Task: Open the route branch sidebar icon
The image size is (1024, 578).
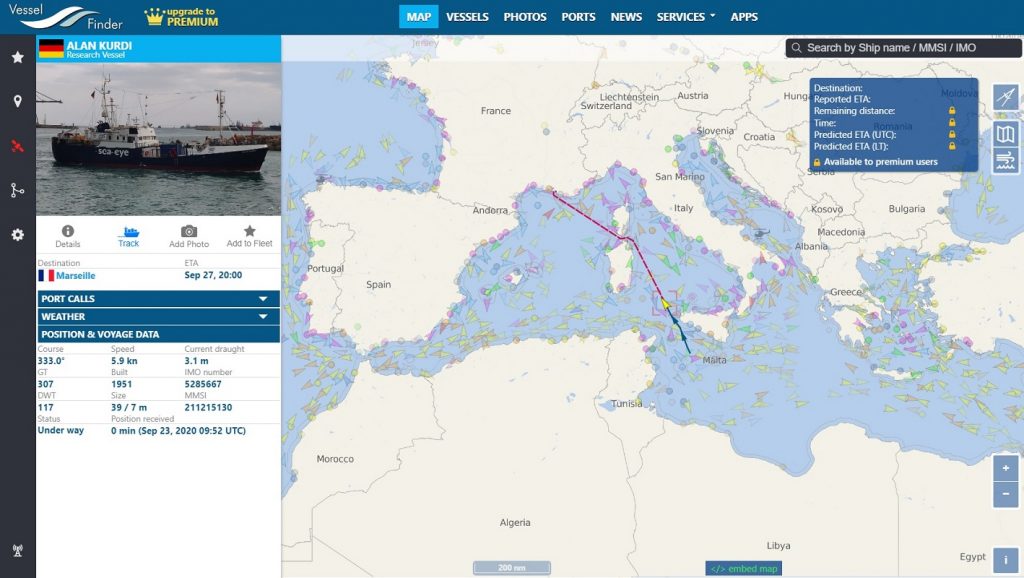Action: [17, 190]
